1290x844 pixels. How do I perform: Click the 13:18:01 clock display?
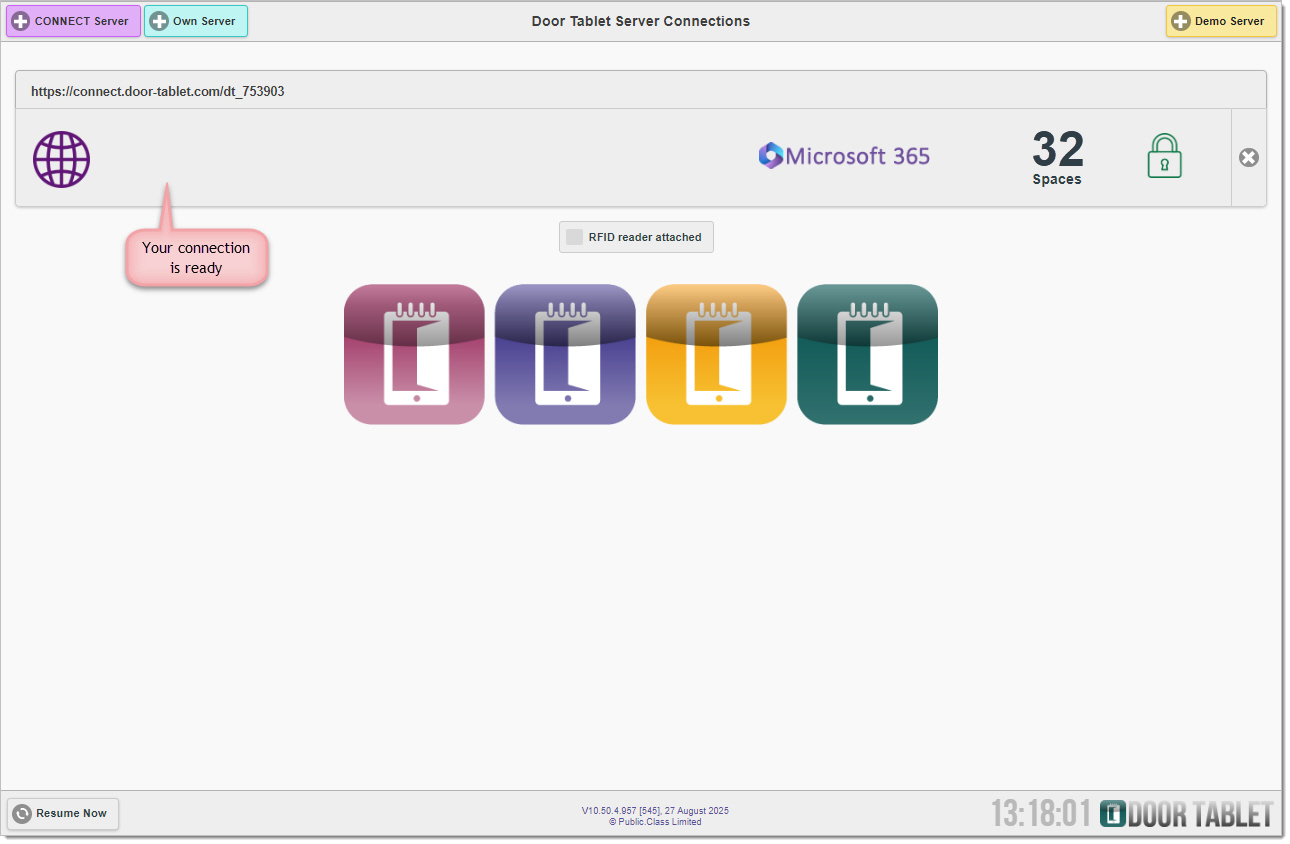point(1040,814)
